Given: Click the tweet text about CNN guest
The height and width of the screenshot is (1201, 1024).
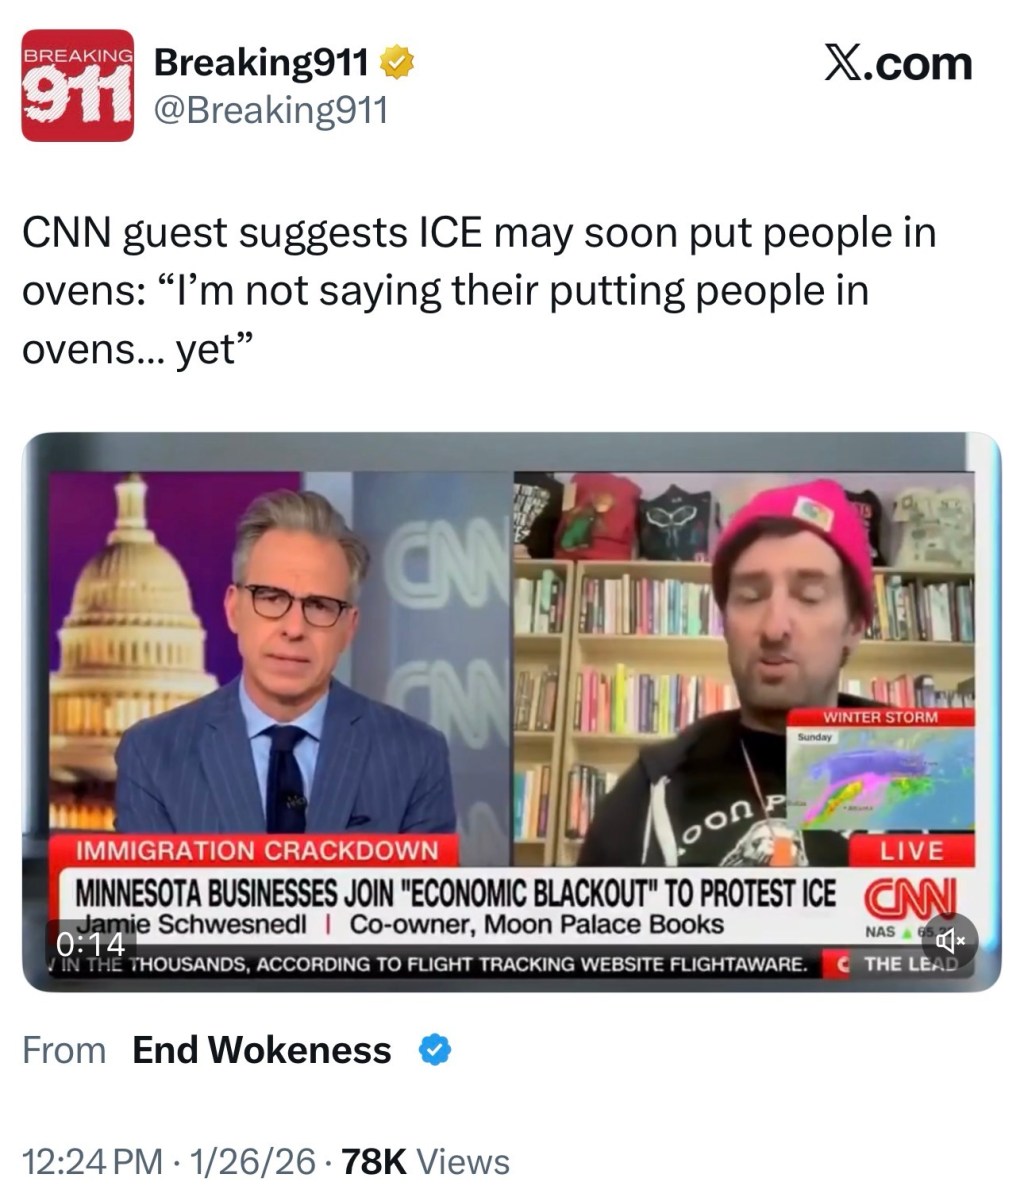Looking at the screenshot, I should point(480,291).
